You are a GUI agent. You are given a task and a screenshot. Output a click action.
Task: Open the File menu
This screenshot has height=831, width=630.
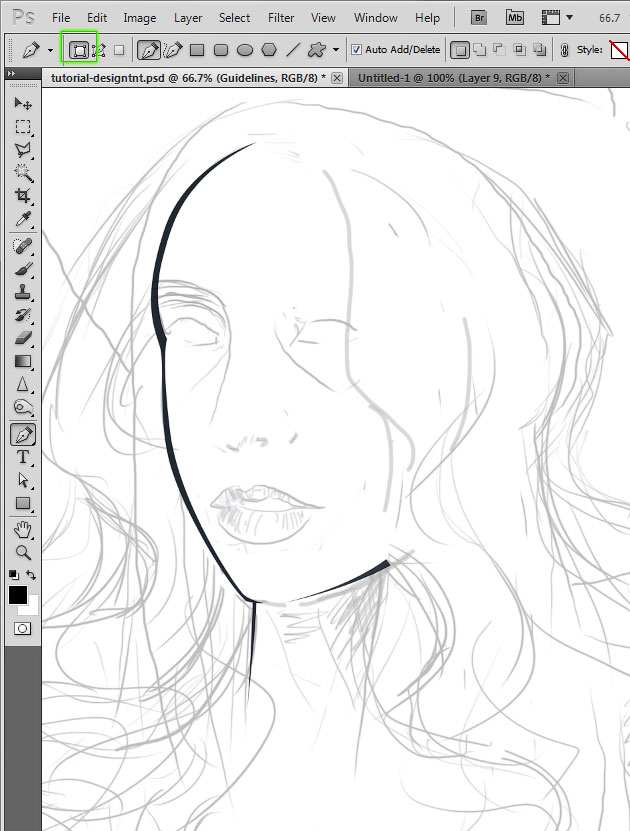click(61, 17)
